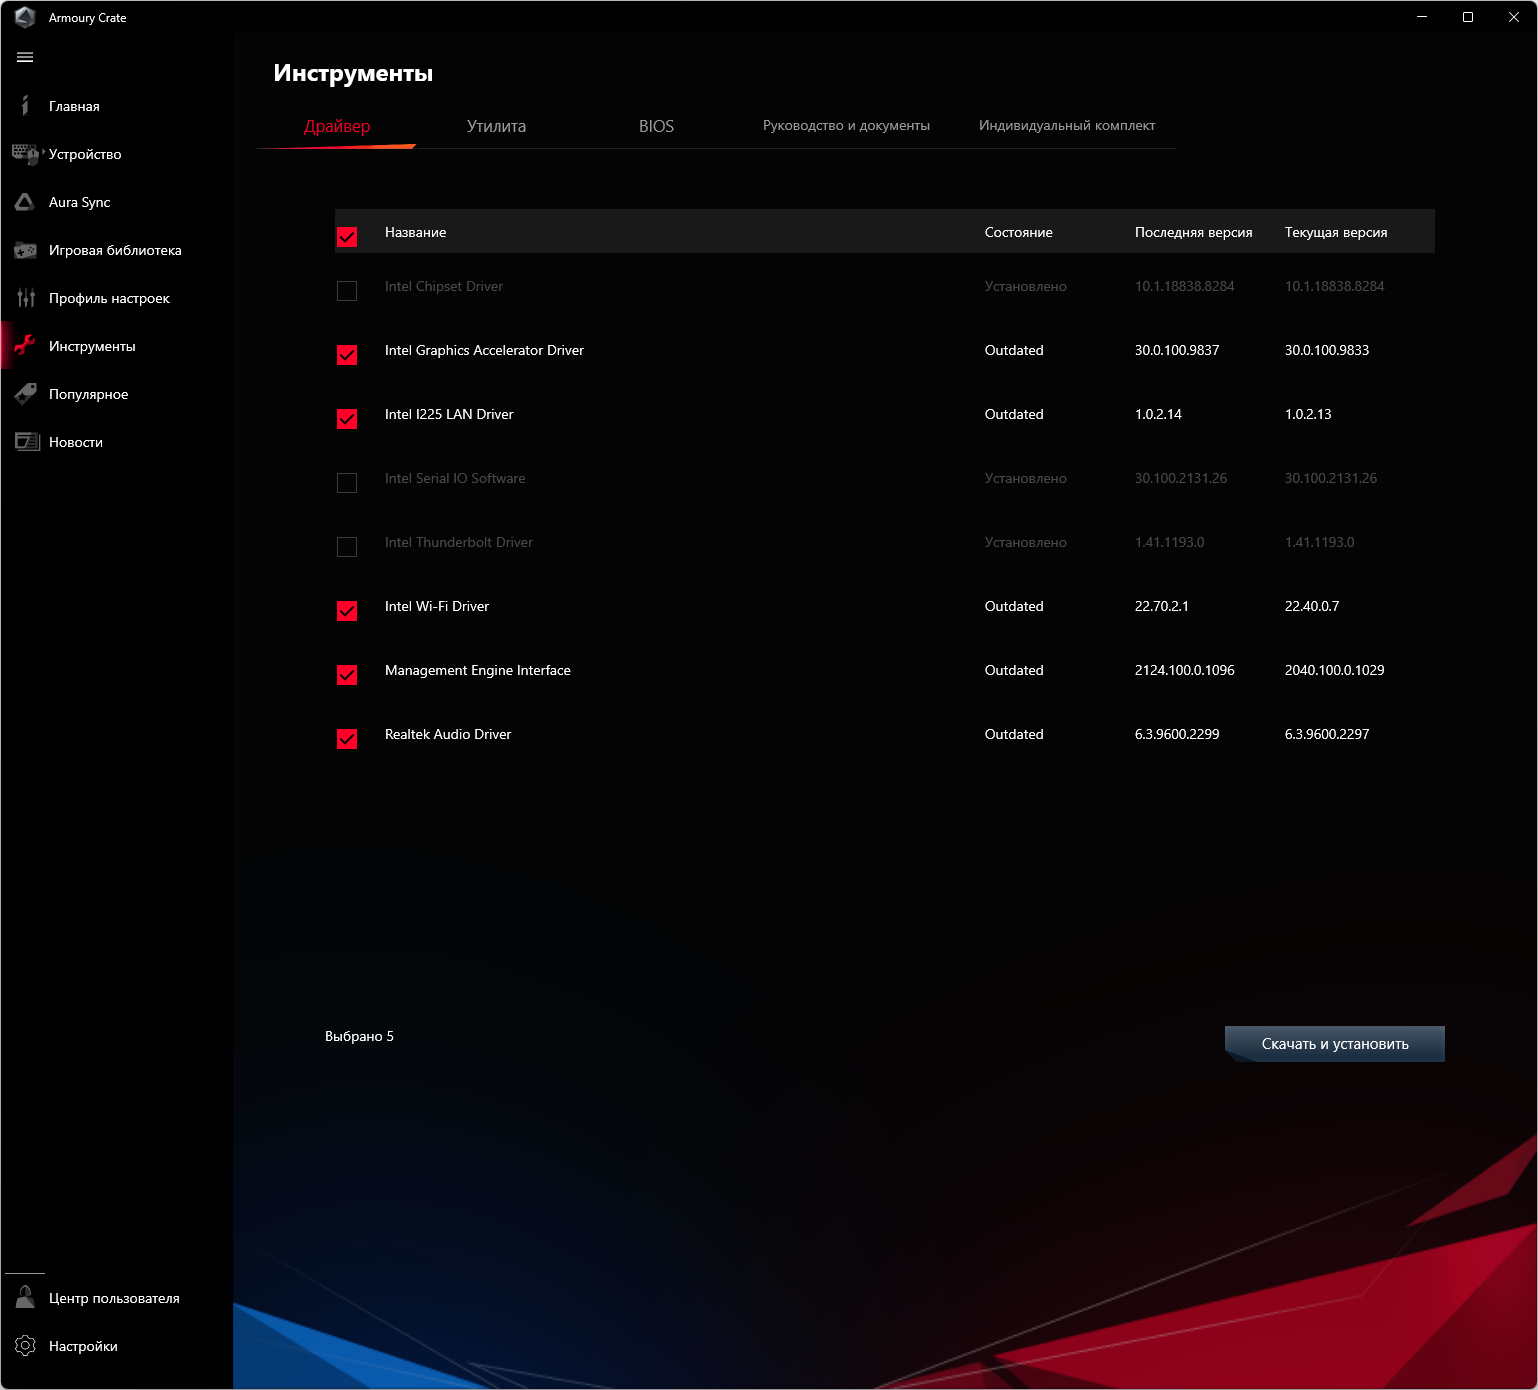
Task: Switch to the Драйвер tab
Action: [337, 126]
